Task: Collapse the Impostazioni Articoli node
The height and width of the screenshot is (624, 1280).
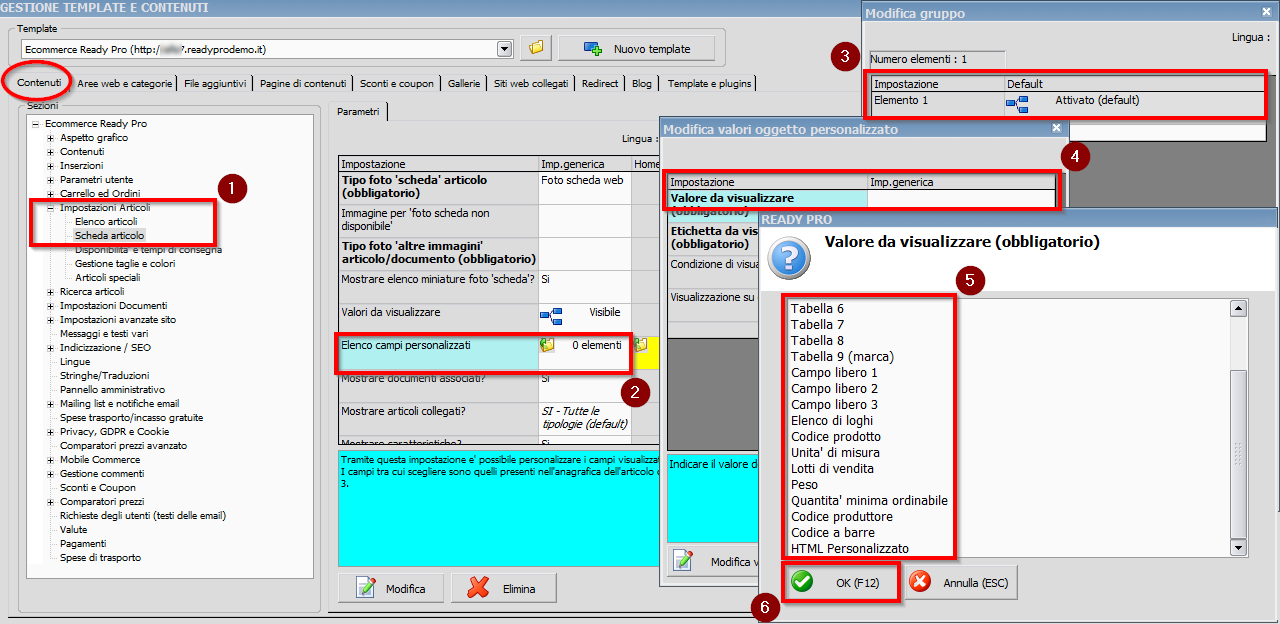Action: pyautogui.click(x=51, y=208)
